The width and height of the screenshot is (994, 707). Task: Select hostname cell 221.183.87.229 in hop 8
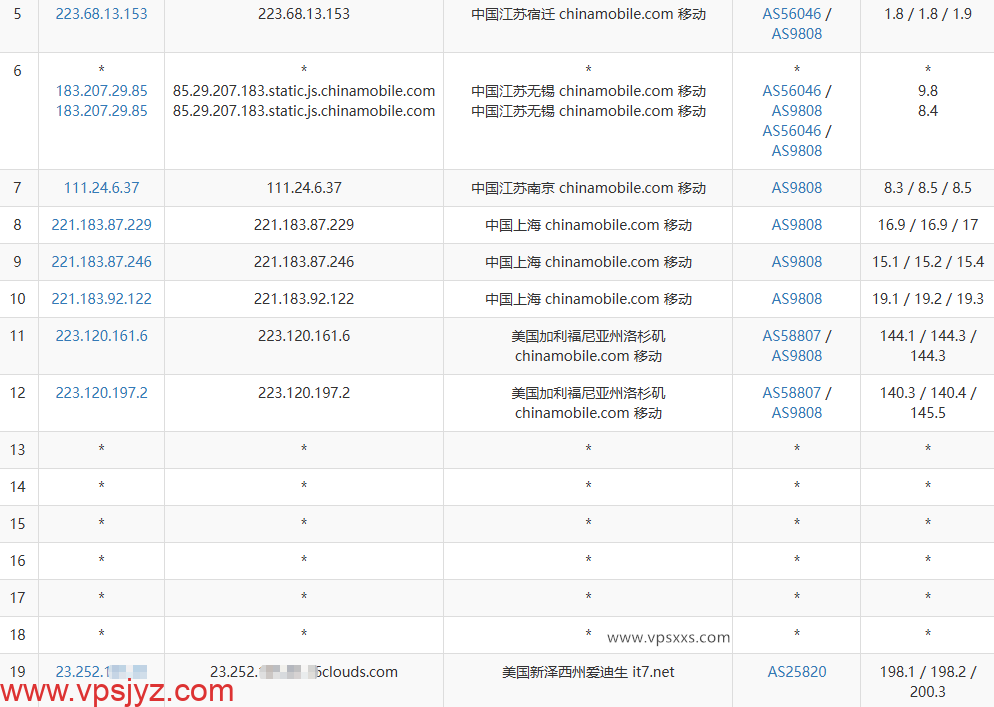click(x=304, y=224)
